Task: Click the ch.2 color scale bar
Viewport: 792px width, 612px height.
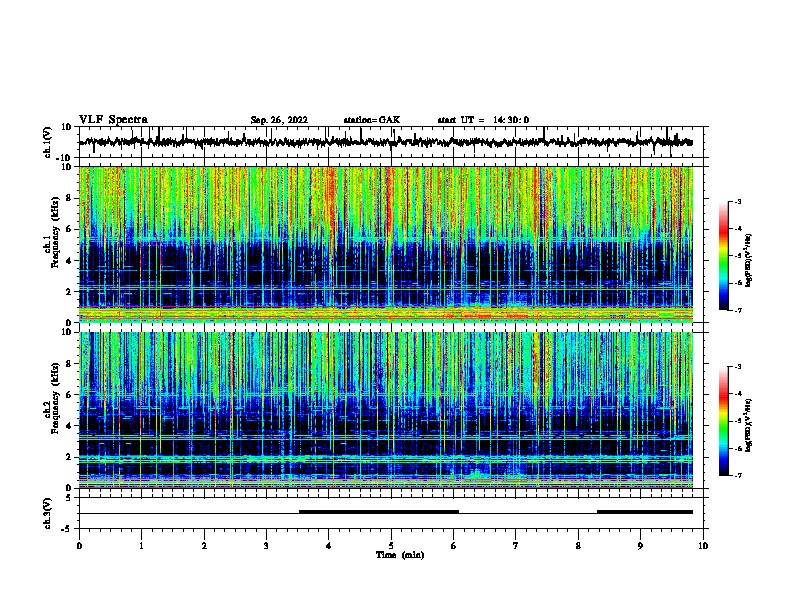Action: pyautogui.click(x=724, y=421)
